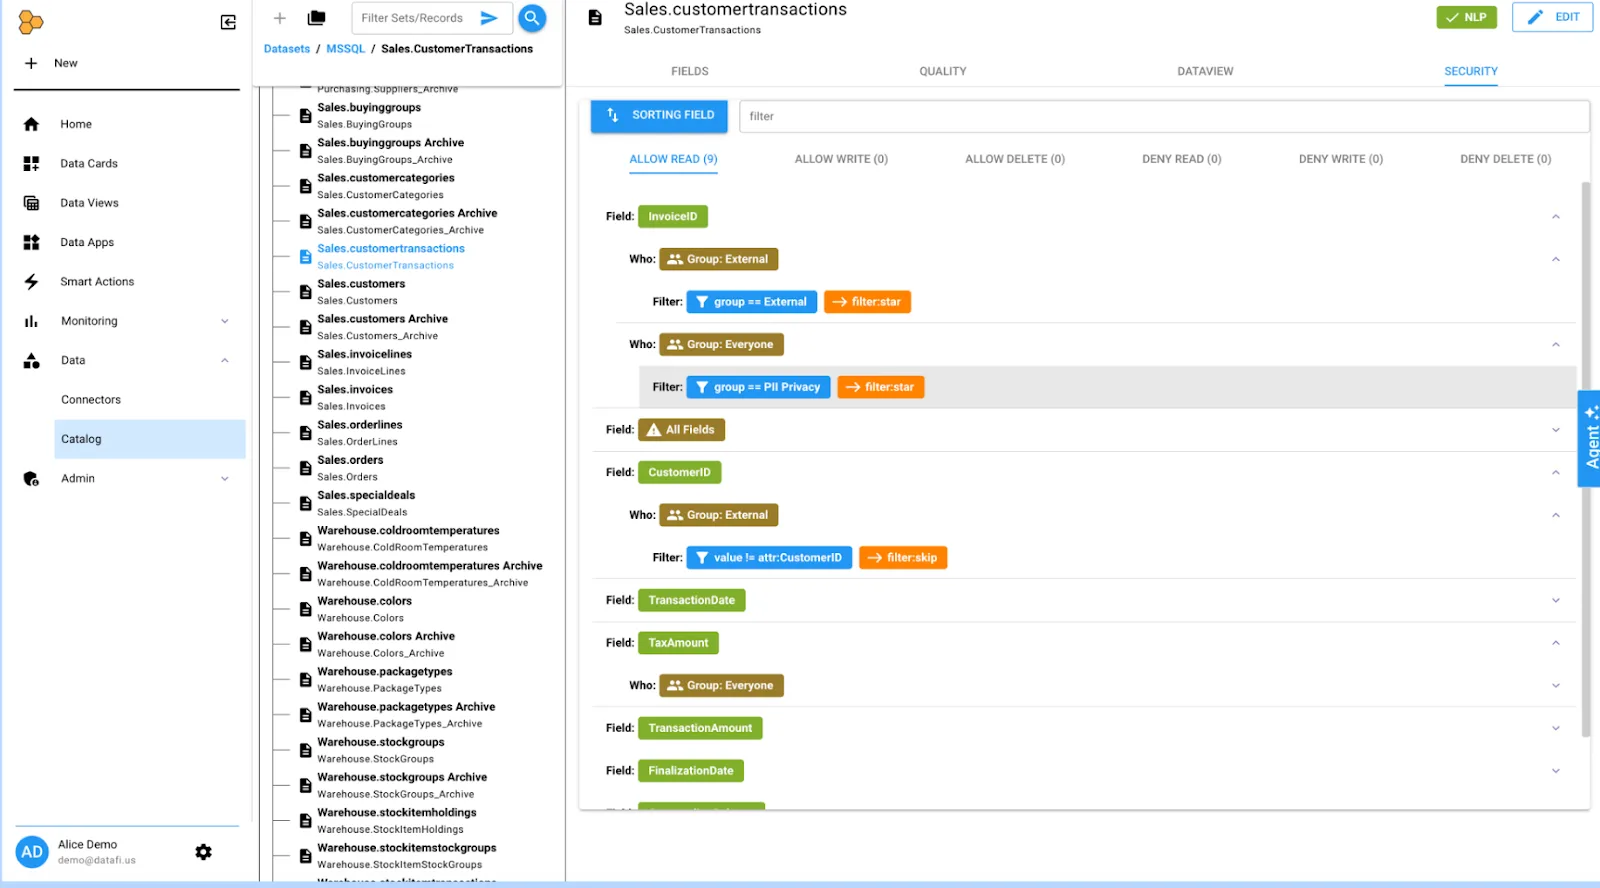1600x888 pixels.
Task: Open Smart Actions lightning icon
Action: pyautogui.click(x=32, y=282)
